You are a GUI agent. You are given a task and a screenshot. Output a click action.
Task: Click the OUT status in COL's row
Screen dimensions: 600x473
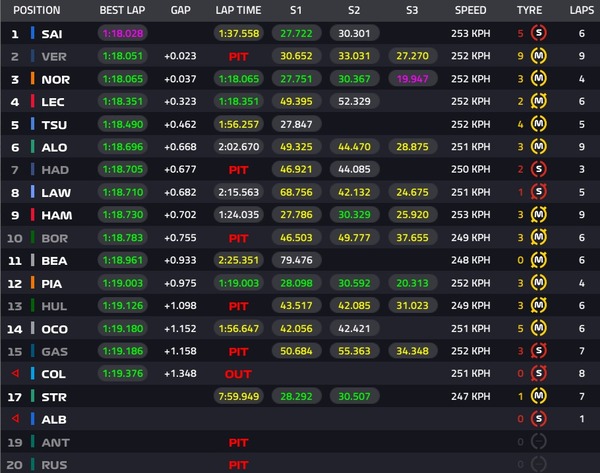[238, 373]
